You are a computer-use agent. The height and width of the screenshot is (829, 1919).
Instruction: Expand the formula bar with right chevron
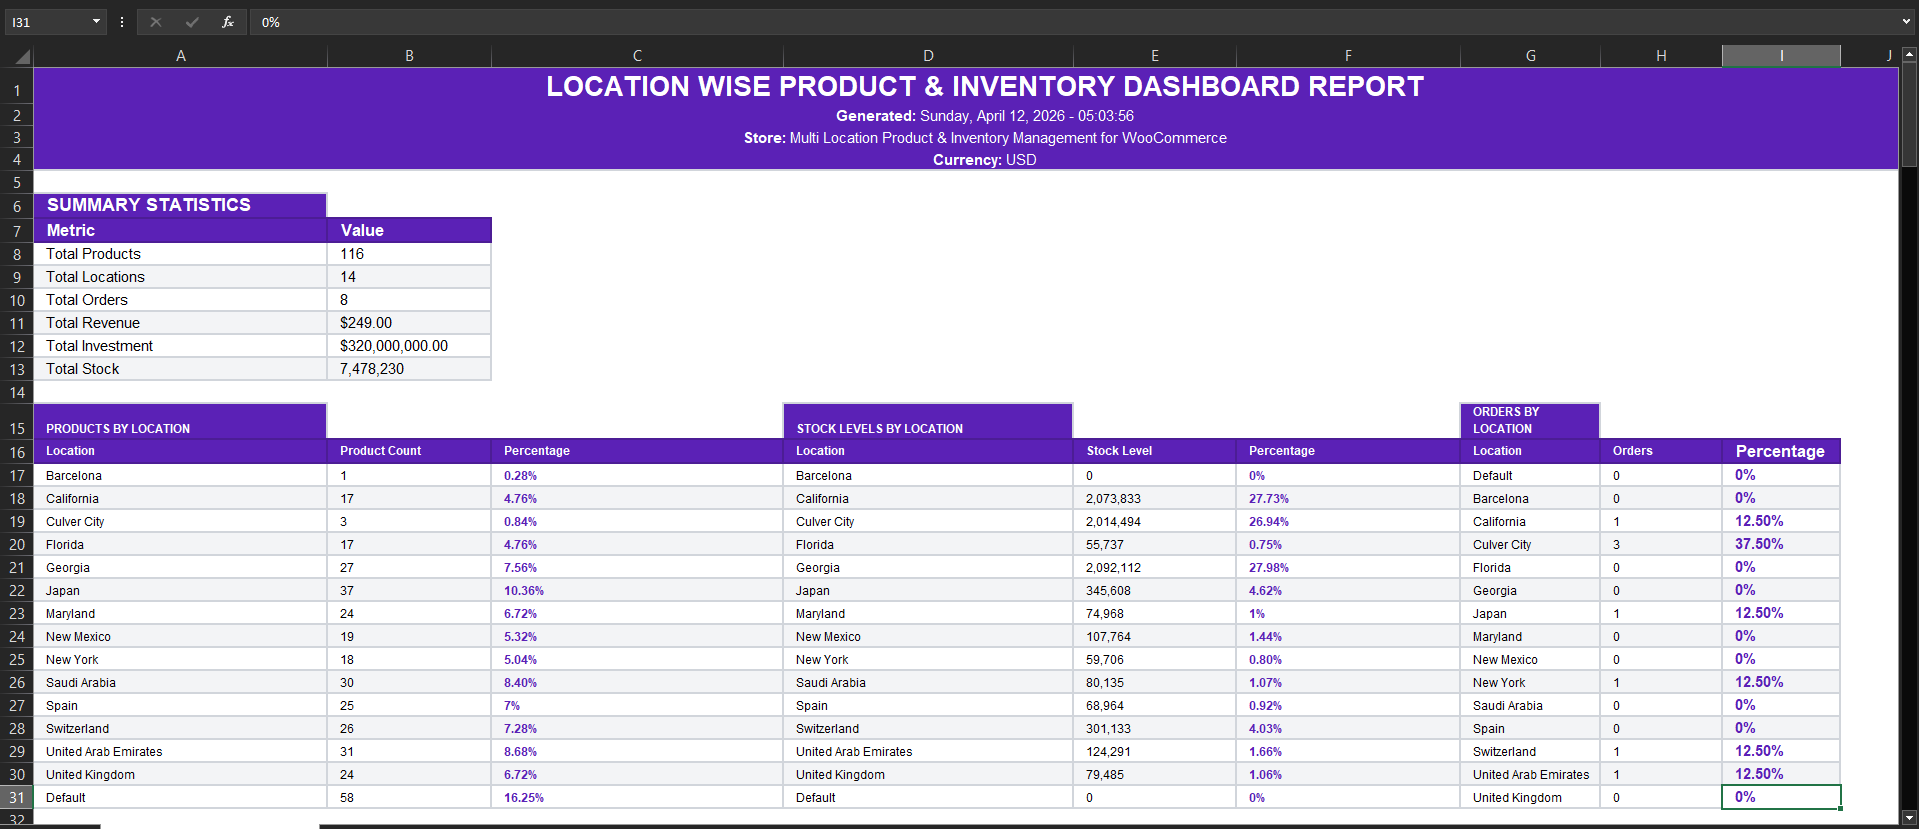click(1906, 22)
